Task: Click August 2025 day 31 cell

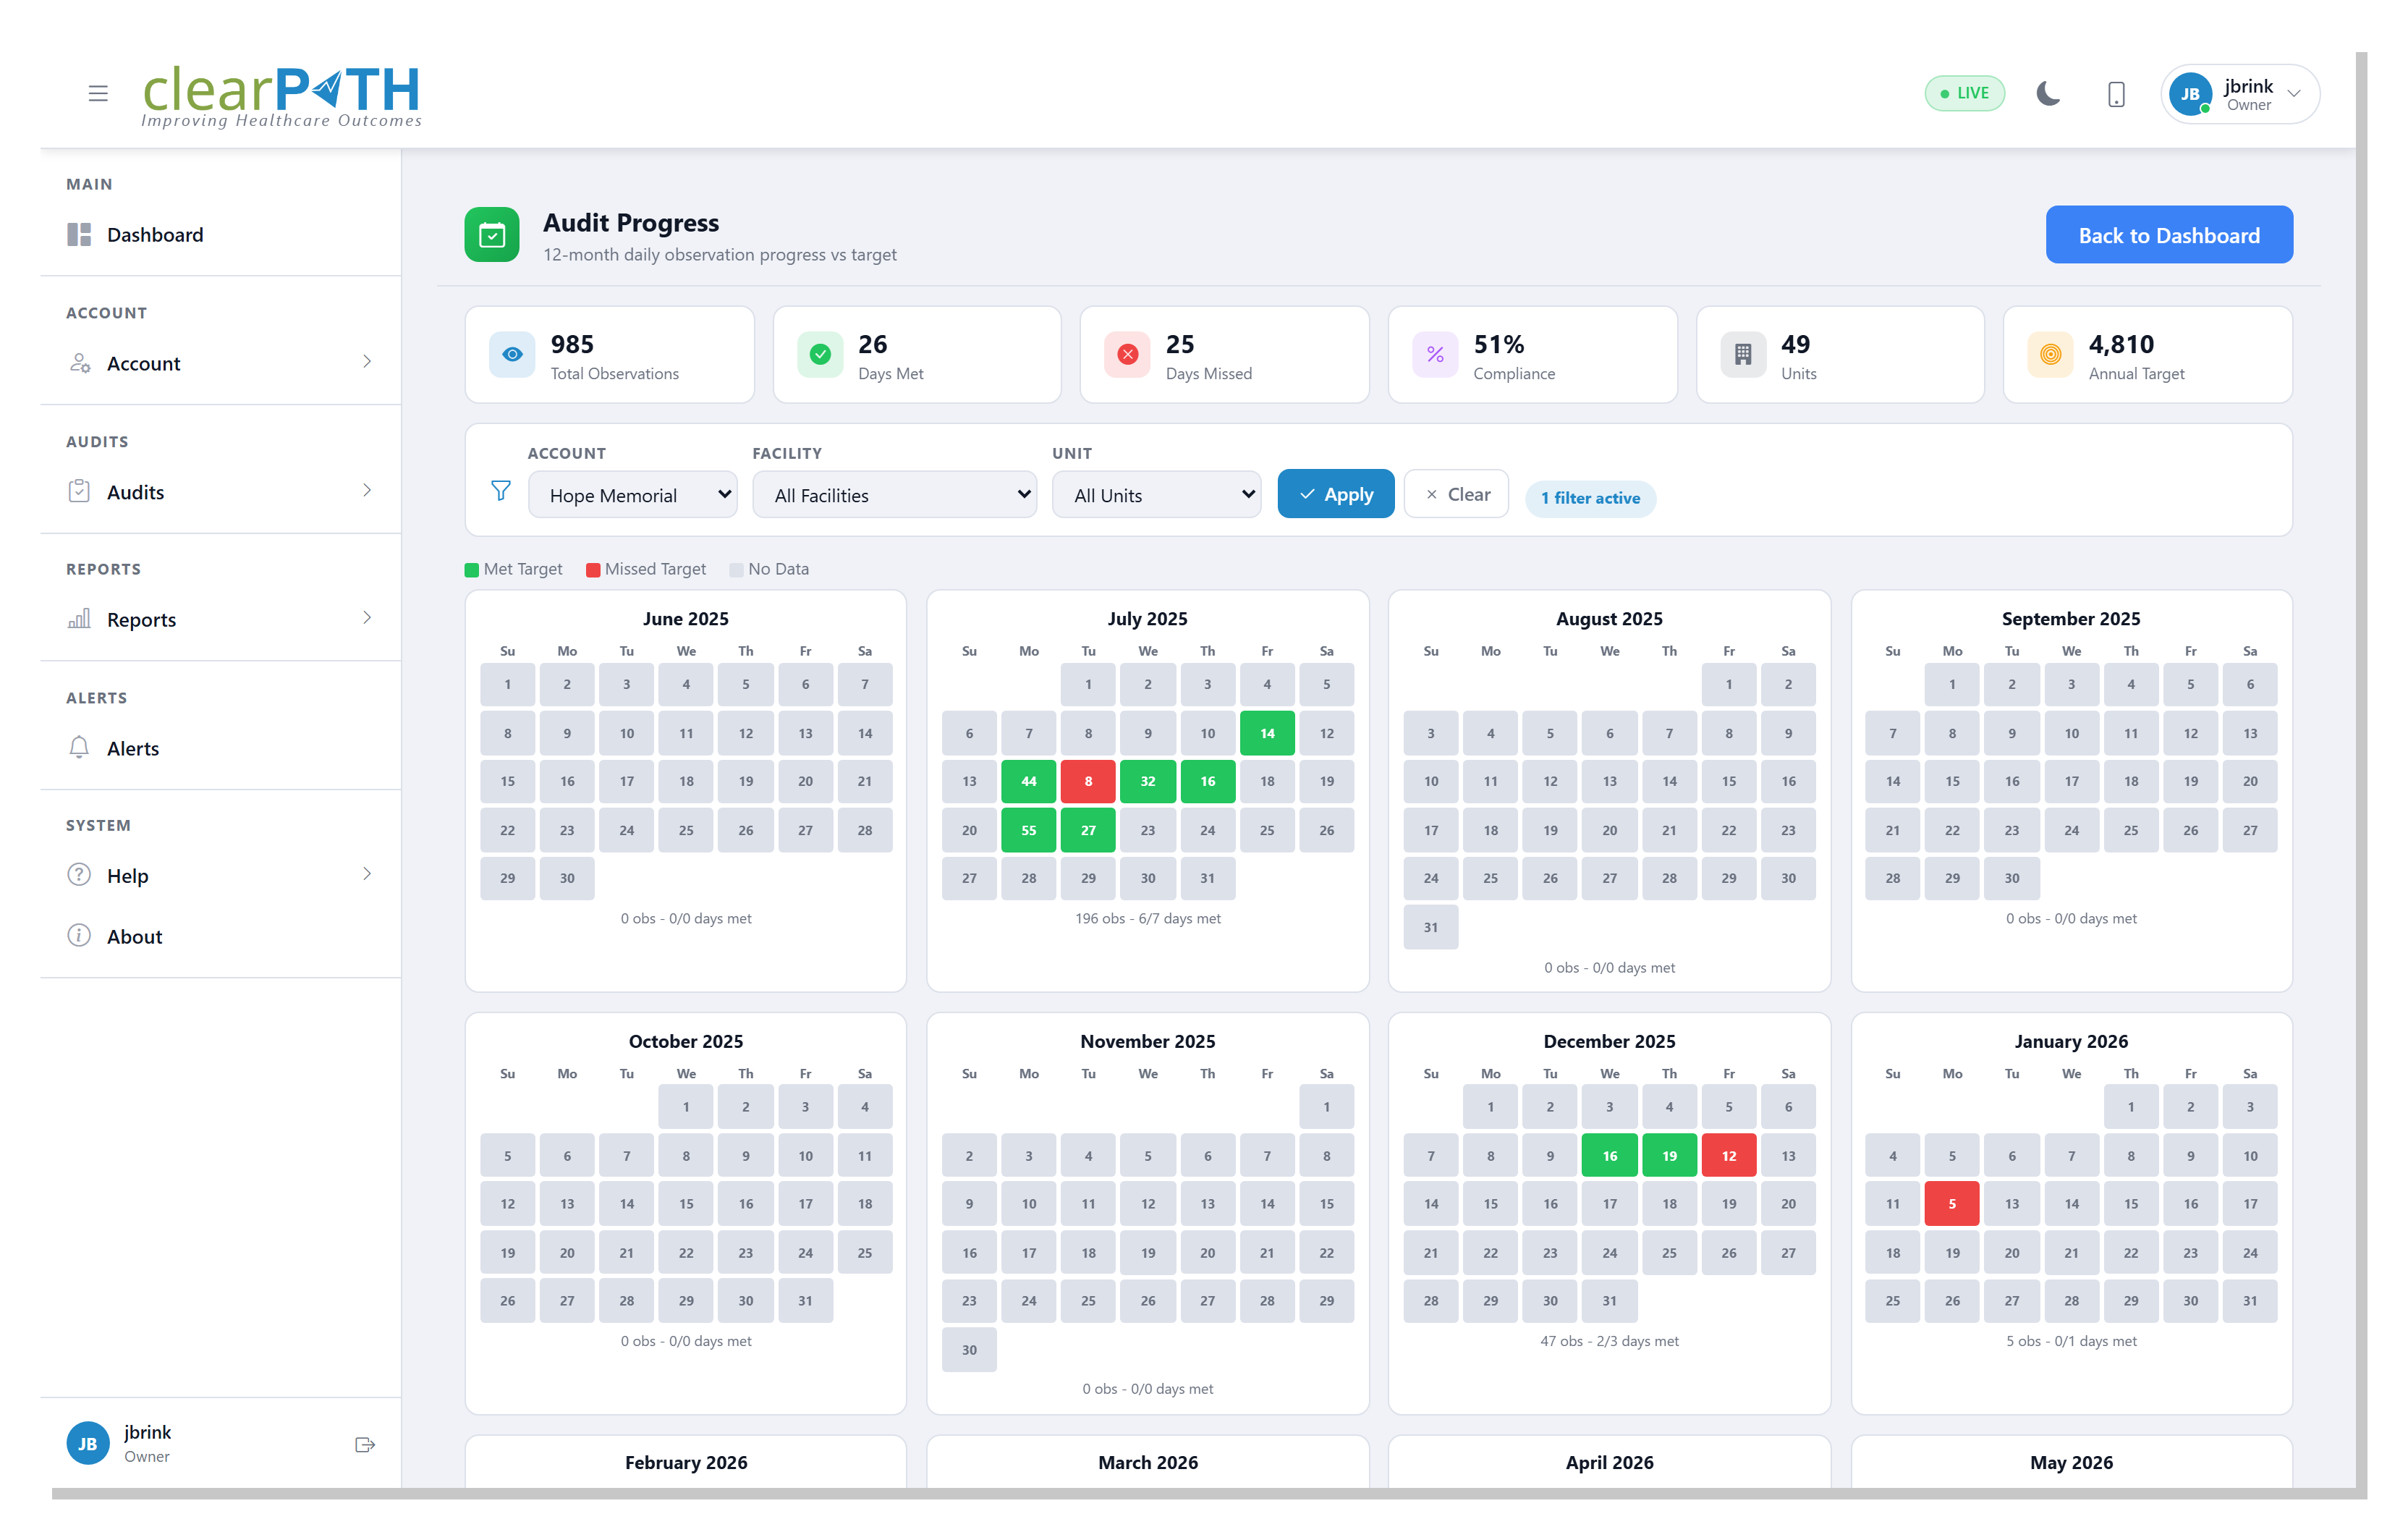Action: pyautogui.click(x=1430, y=927)
